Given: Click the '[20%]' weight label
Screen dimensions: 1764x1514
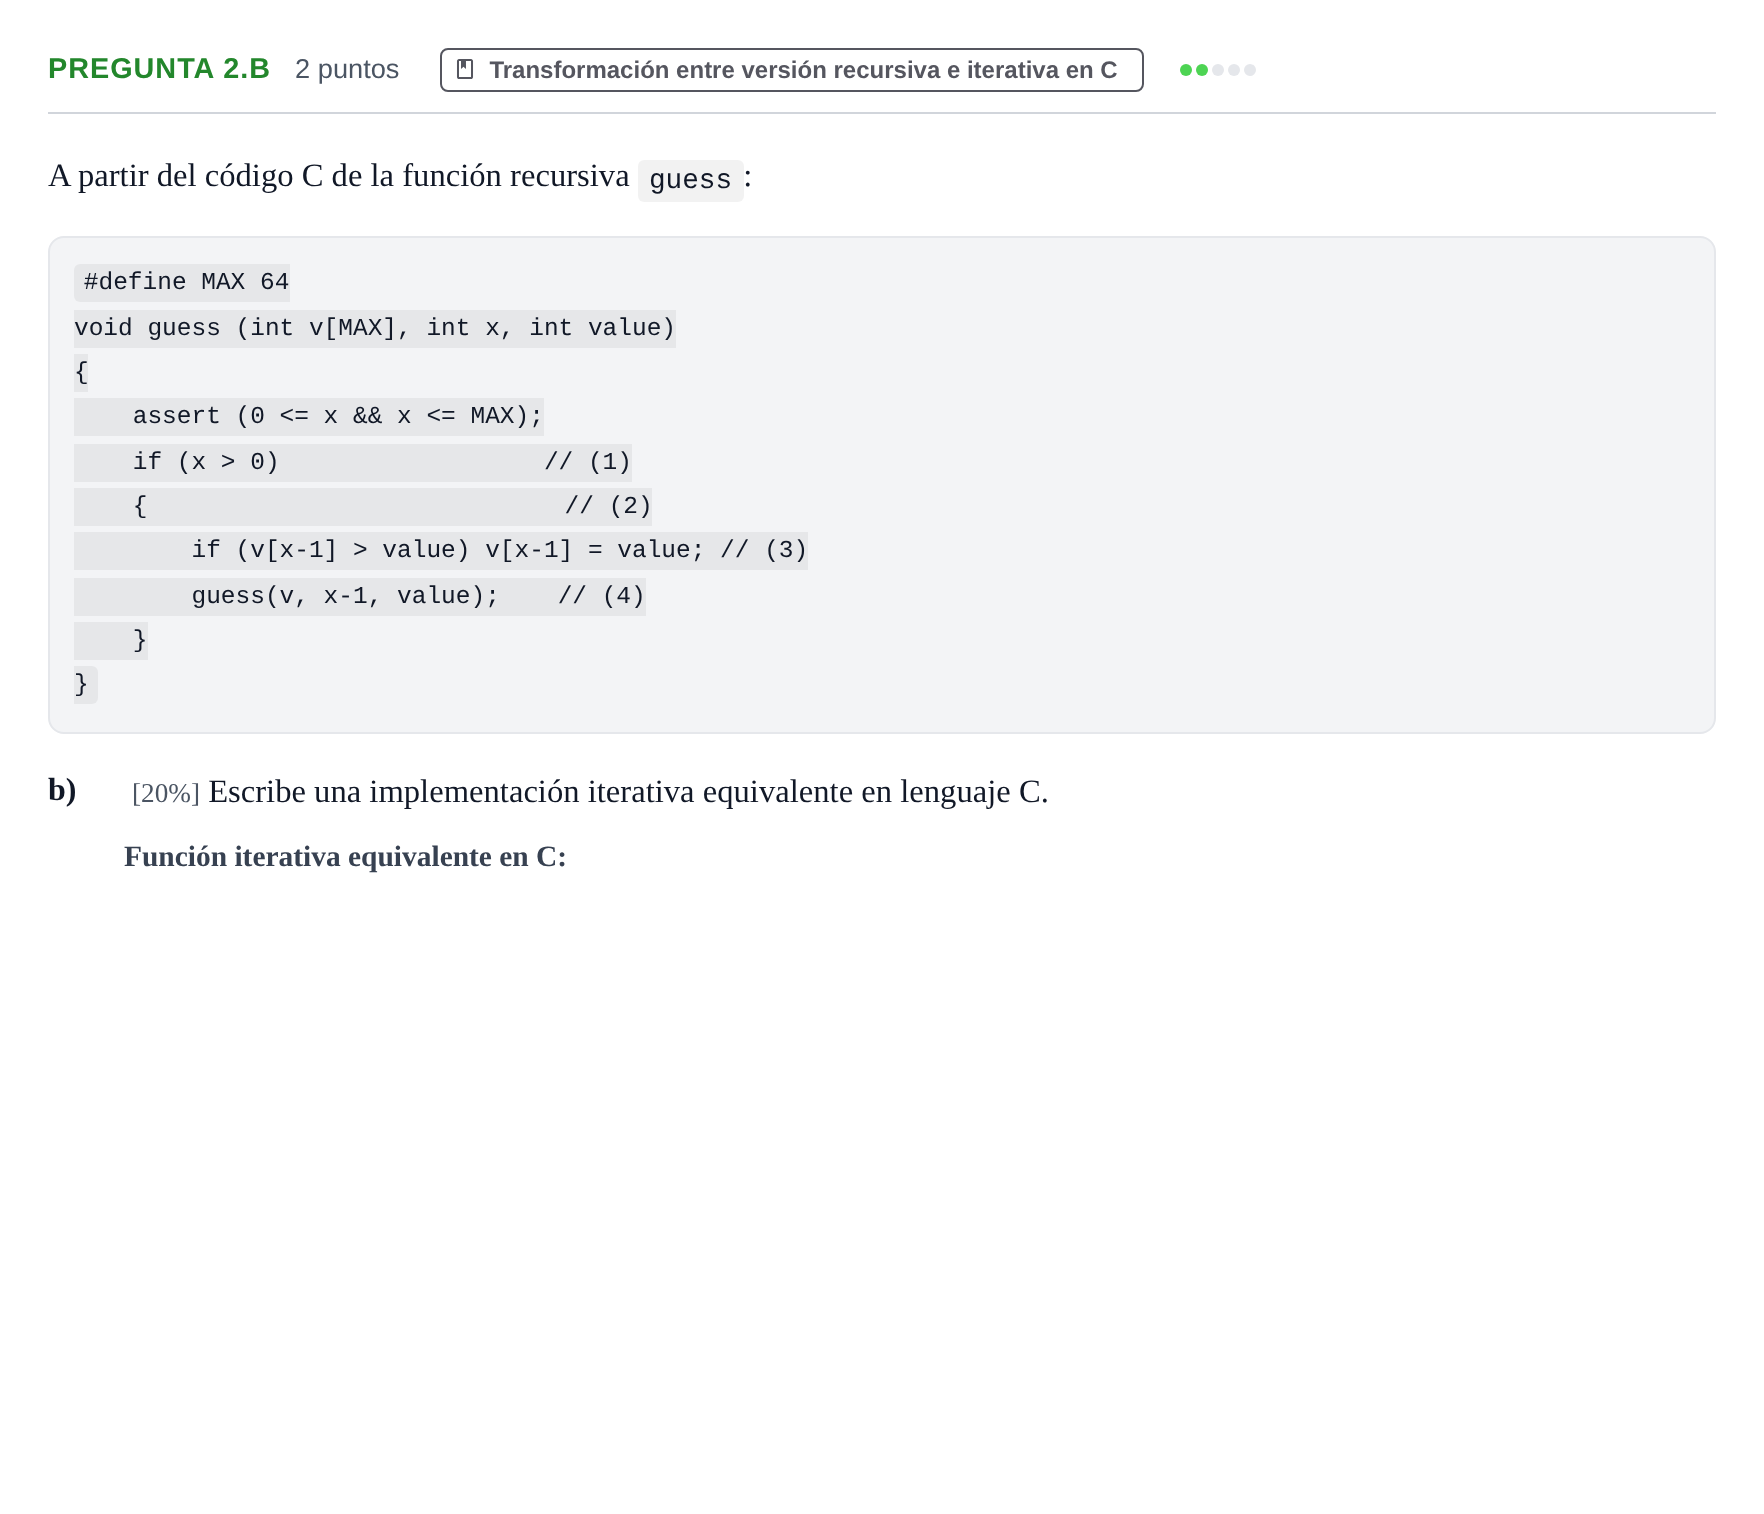Looking at the screenshot, I should point(166,793).
